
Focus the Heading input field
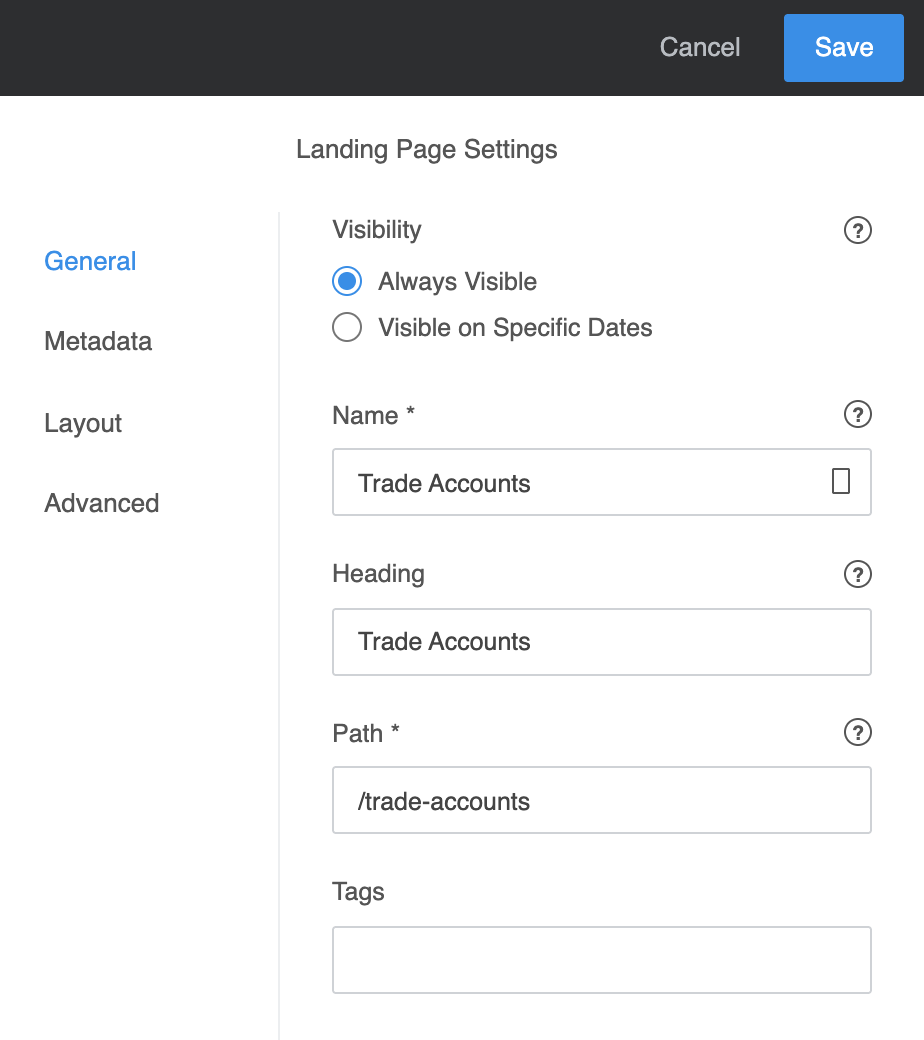coord(602,642)
